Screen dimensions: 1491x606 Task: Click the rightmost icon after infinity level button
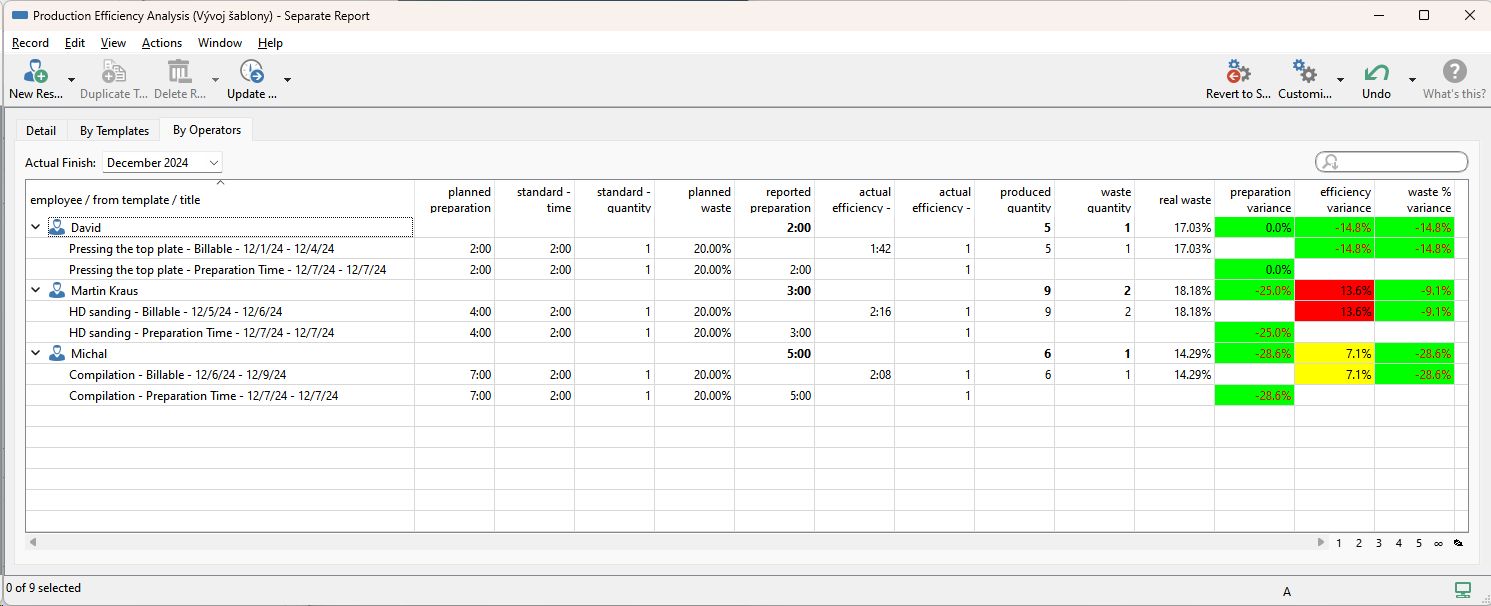click(x=1458, y=543)
